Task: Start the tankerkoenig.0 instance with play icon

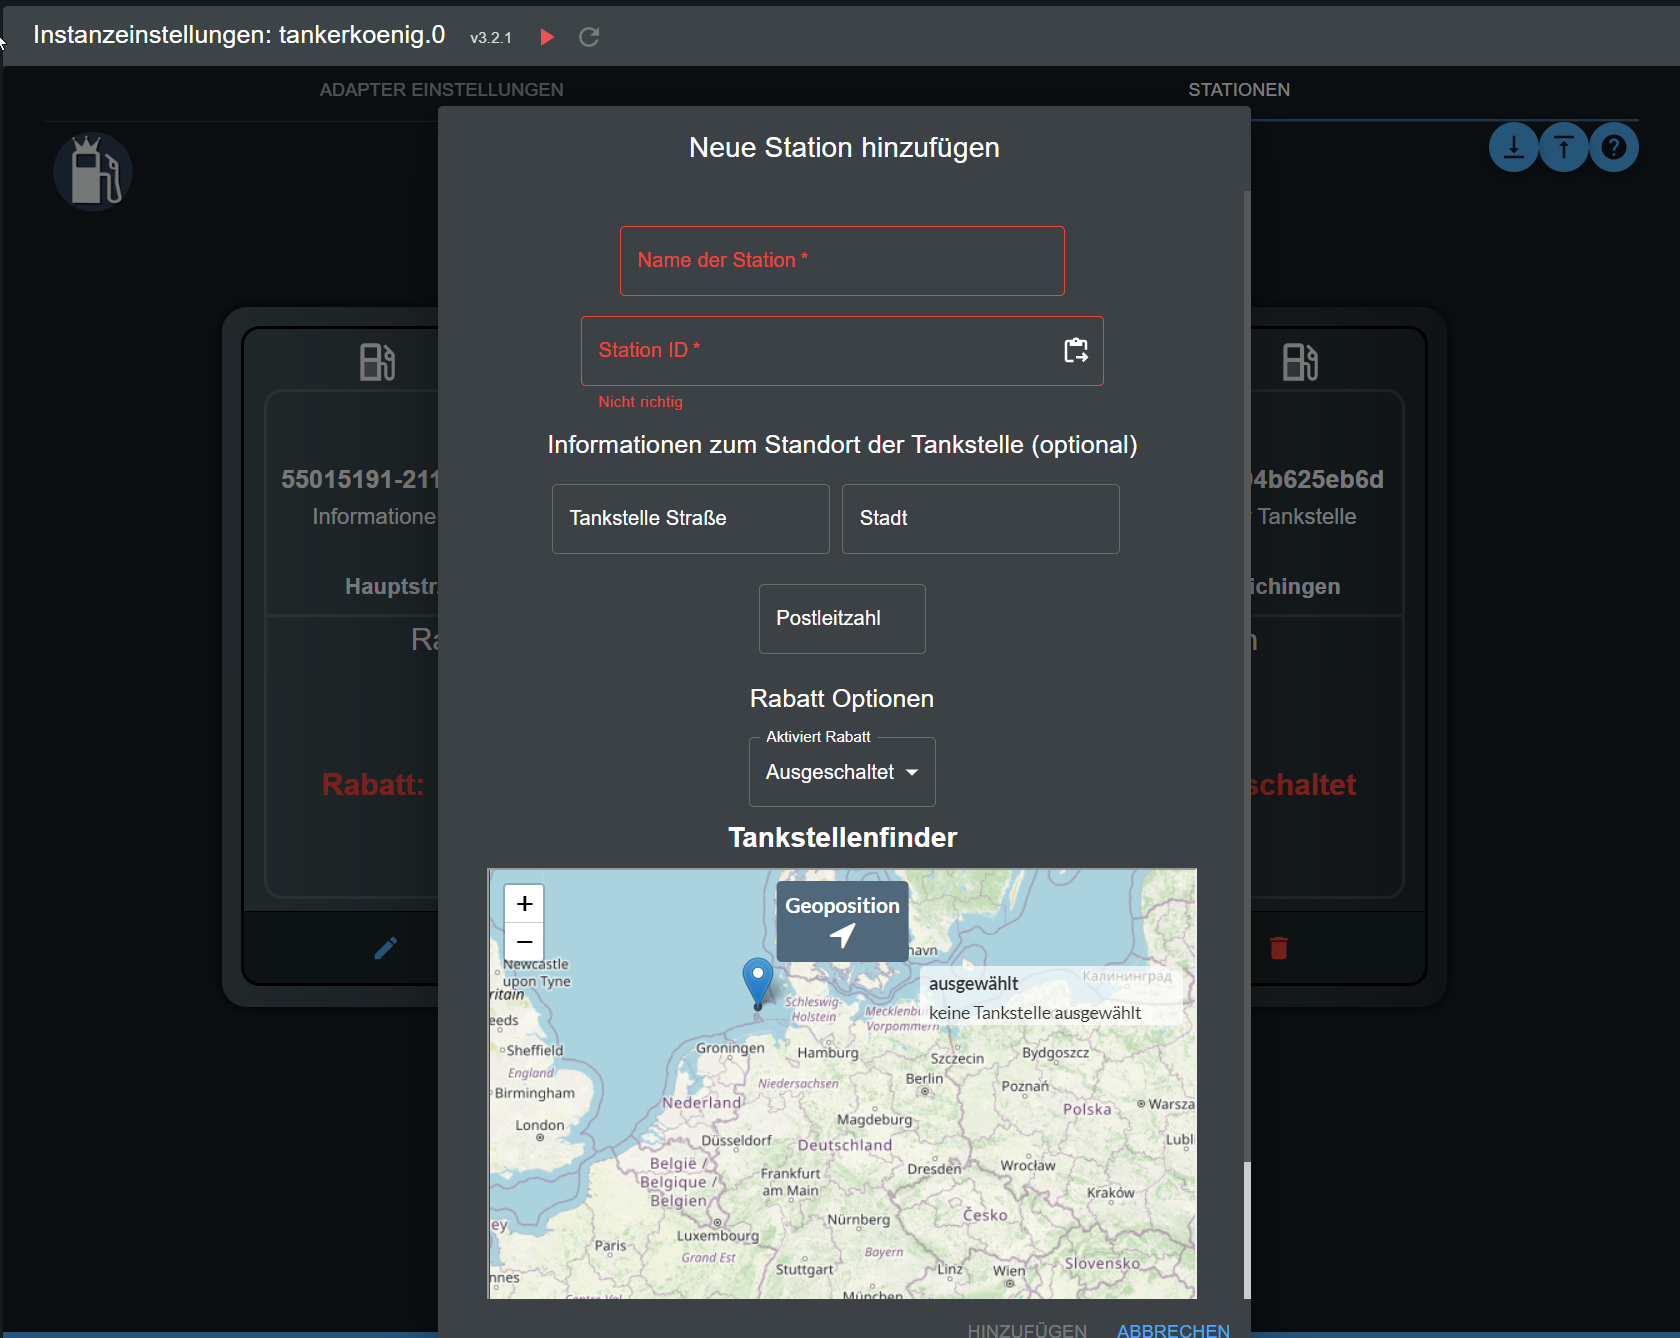Action: pos(547,37)
